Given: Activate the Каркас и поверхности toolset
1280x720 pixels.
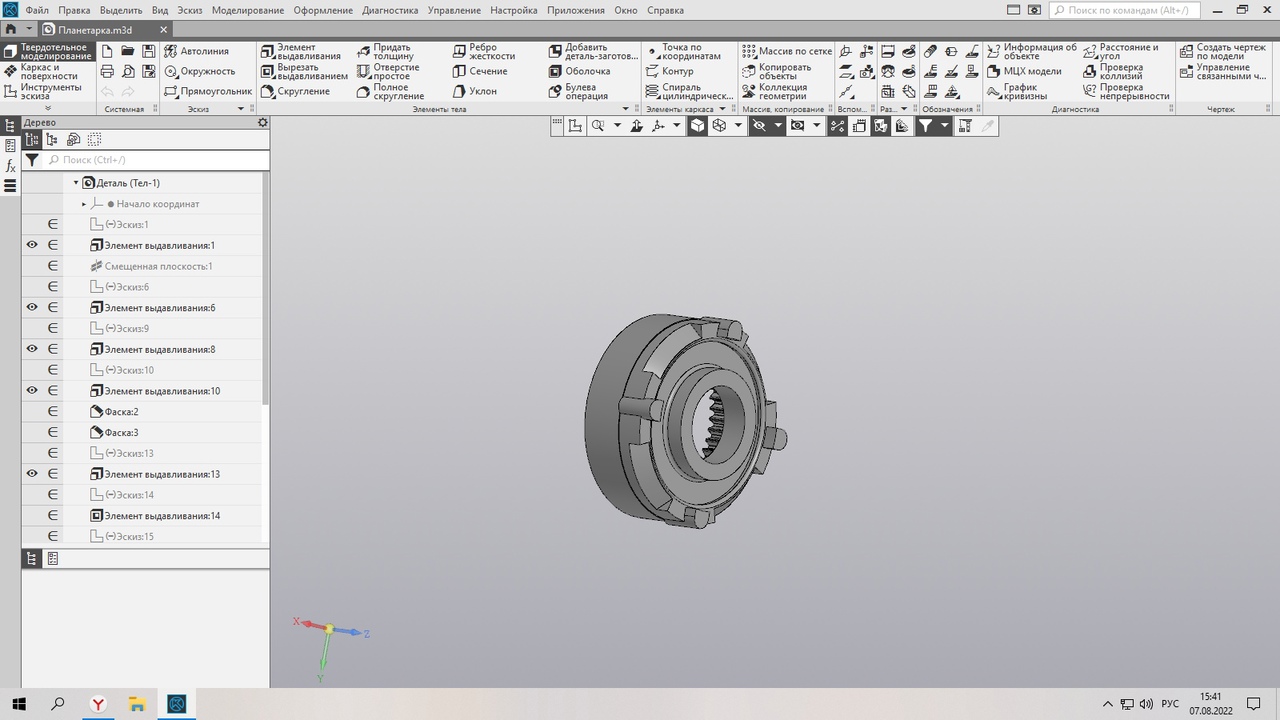Looking at the screenshot, I should click(48, 71).
